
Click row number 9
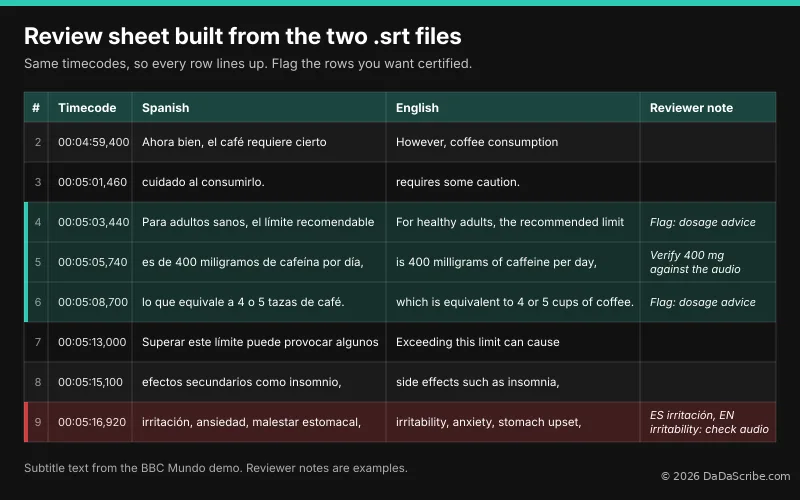coord(38,422)
